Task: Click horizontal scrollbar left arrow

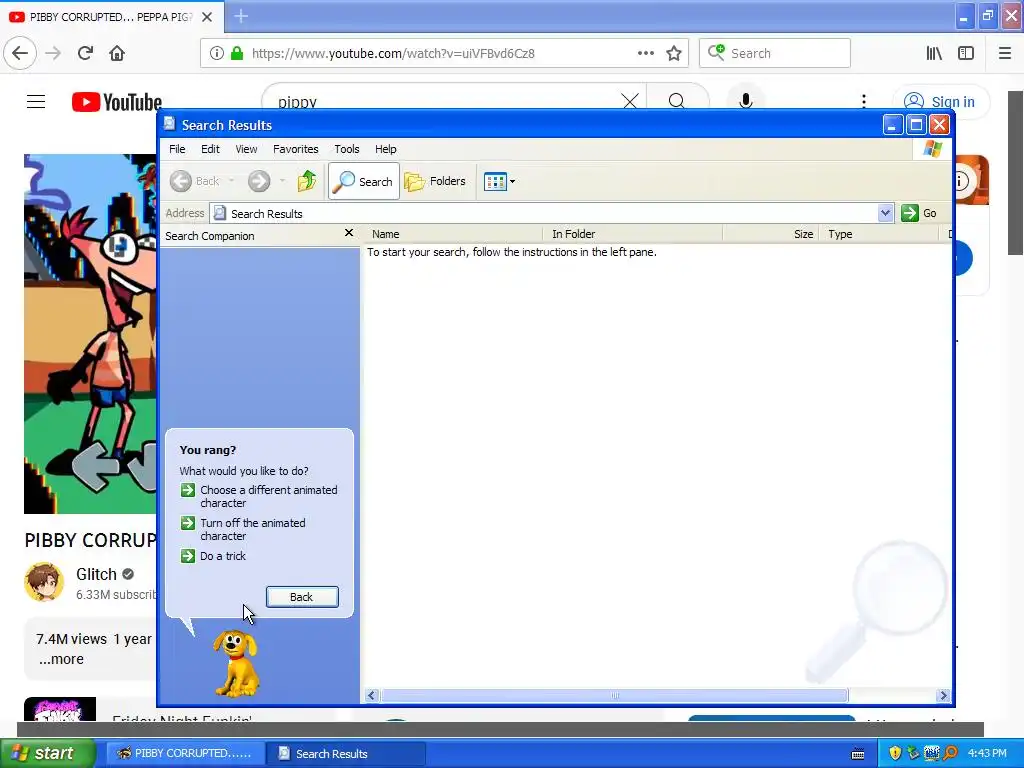Action: pos(372,696)
